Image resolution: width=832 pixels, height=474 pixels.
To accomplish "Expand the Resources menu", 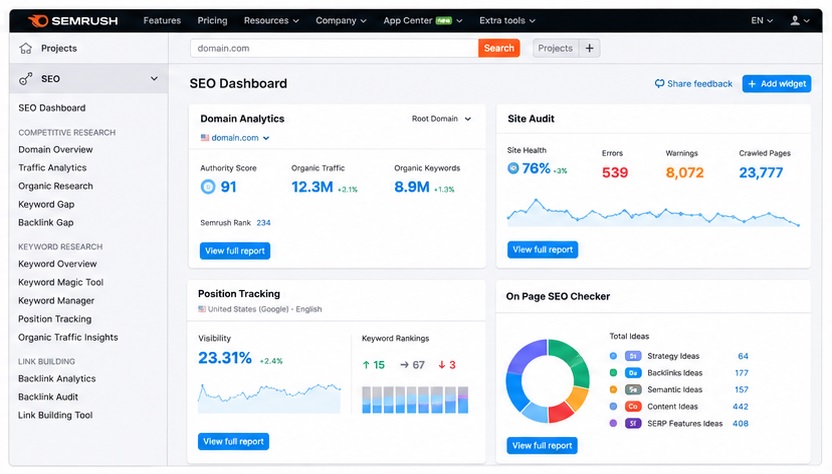I will (271, 21).
